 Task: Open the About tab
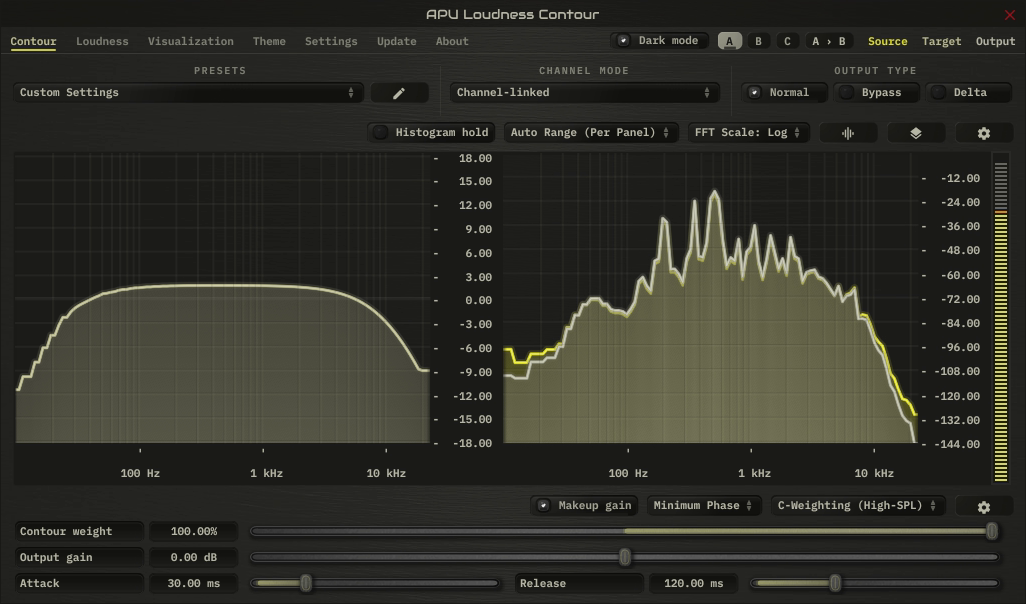tap(452, 41)
